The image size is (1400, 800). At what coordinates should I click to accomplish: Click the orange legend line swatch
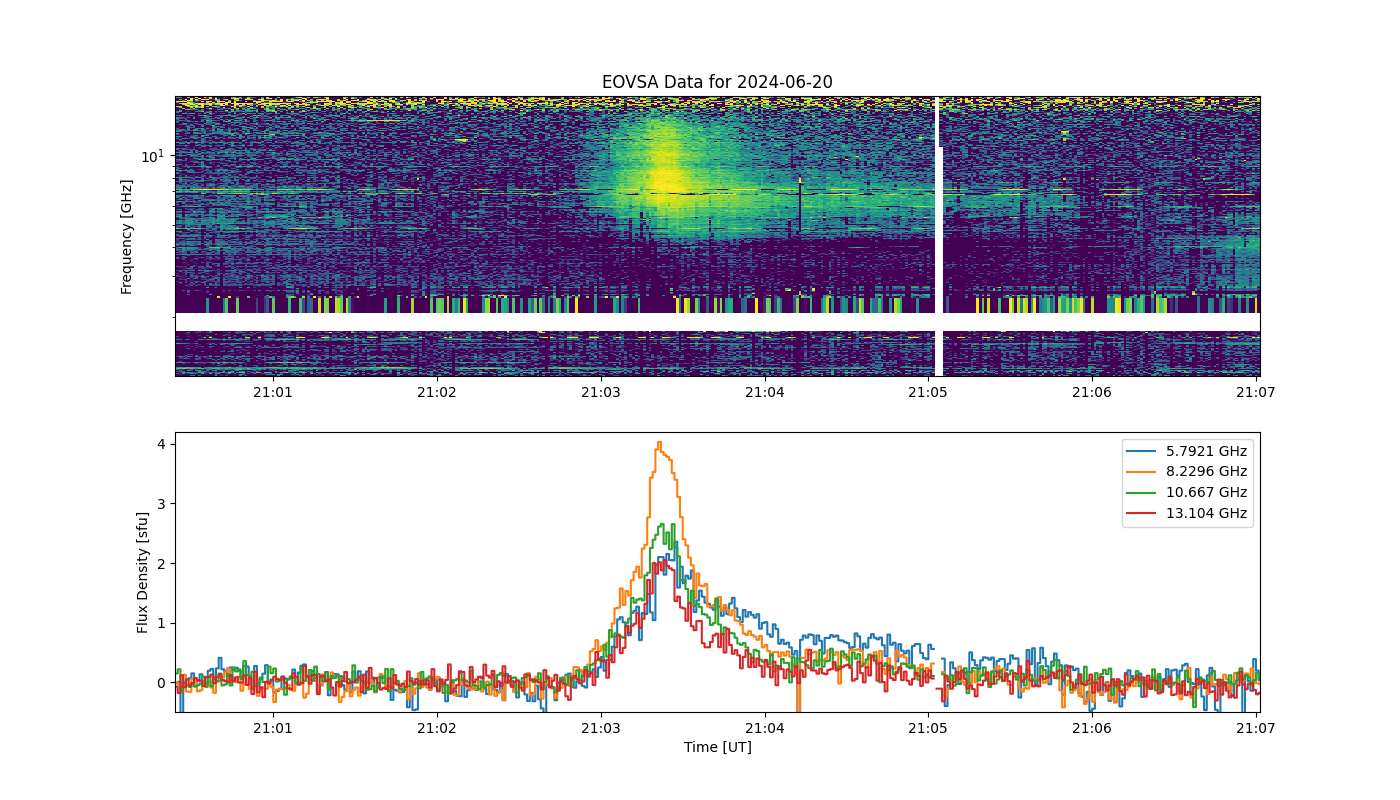[1141, 472]
